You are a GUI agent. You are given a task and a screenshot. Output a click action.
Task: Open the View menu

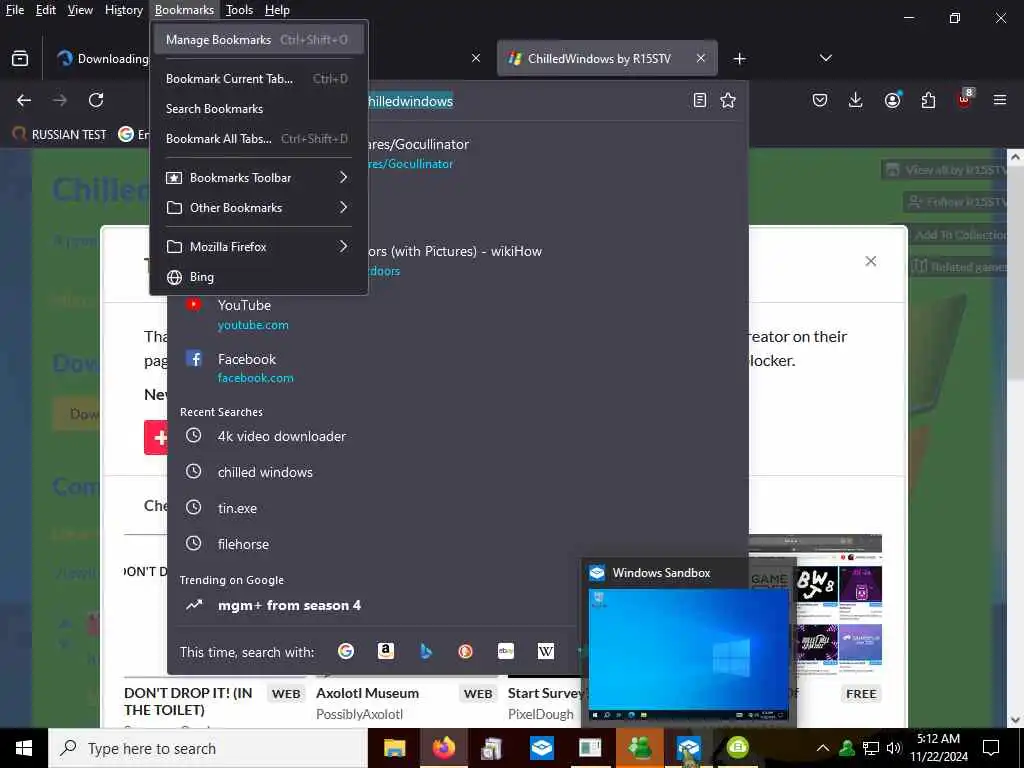80,10
